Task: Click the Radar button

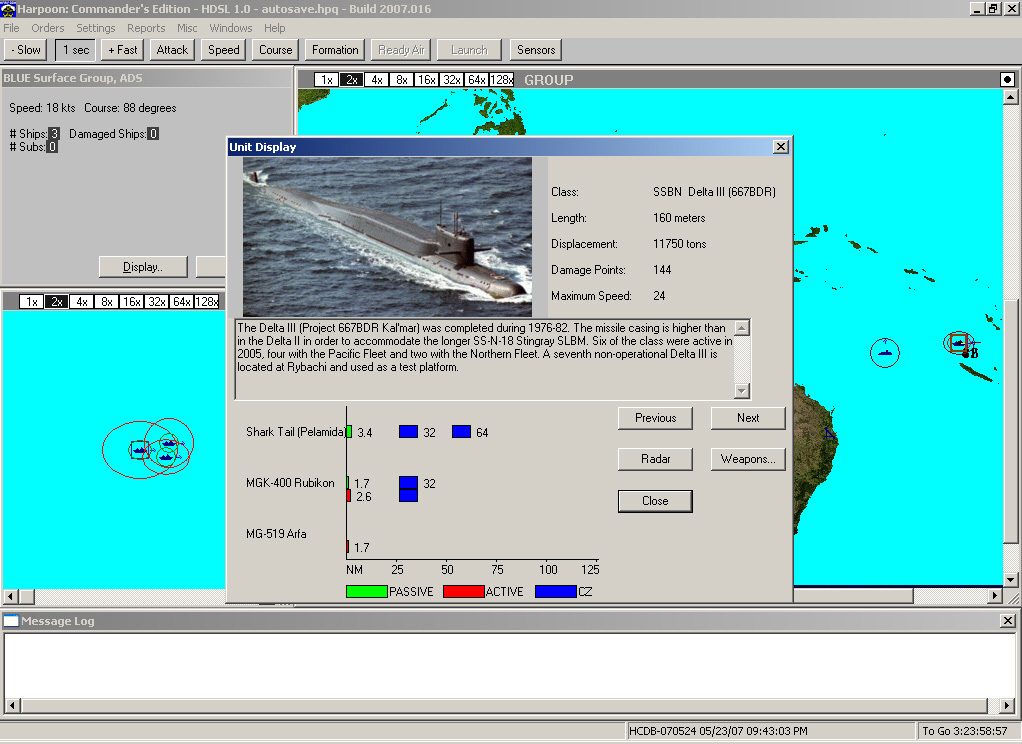Action: click(655, 460)
